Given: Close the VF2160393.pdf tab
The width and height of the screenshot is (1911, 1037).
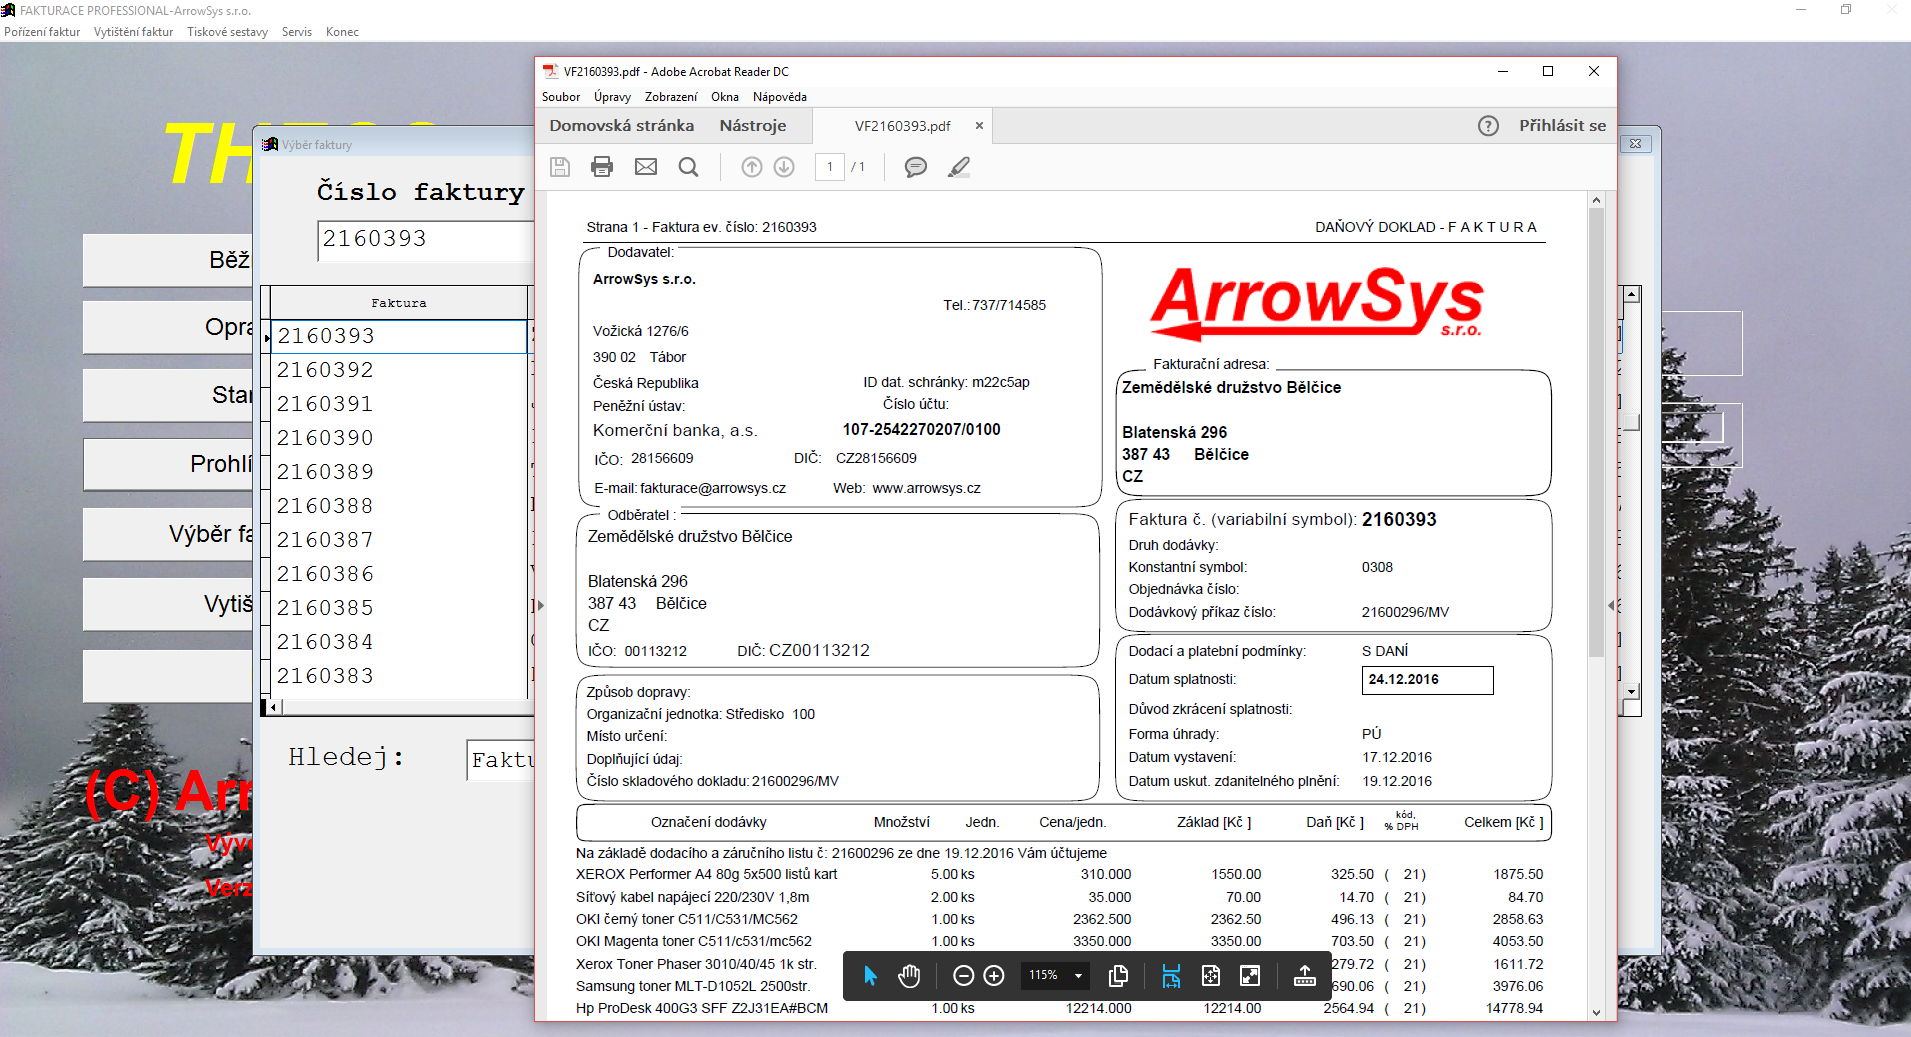Looking at the screenshot, I should coord(979,126).
